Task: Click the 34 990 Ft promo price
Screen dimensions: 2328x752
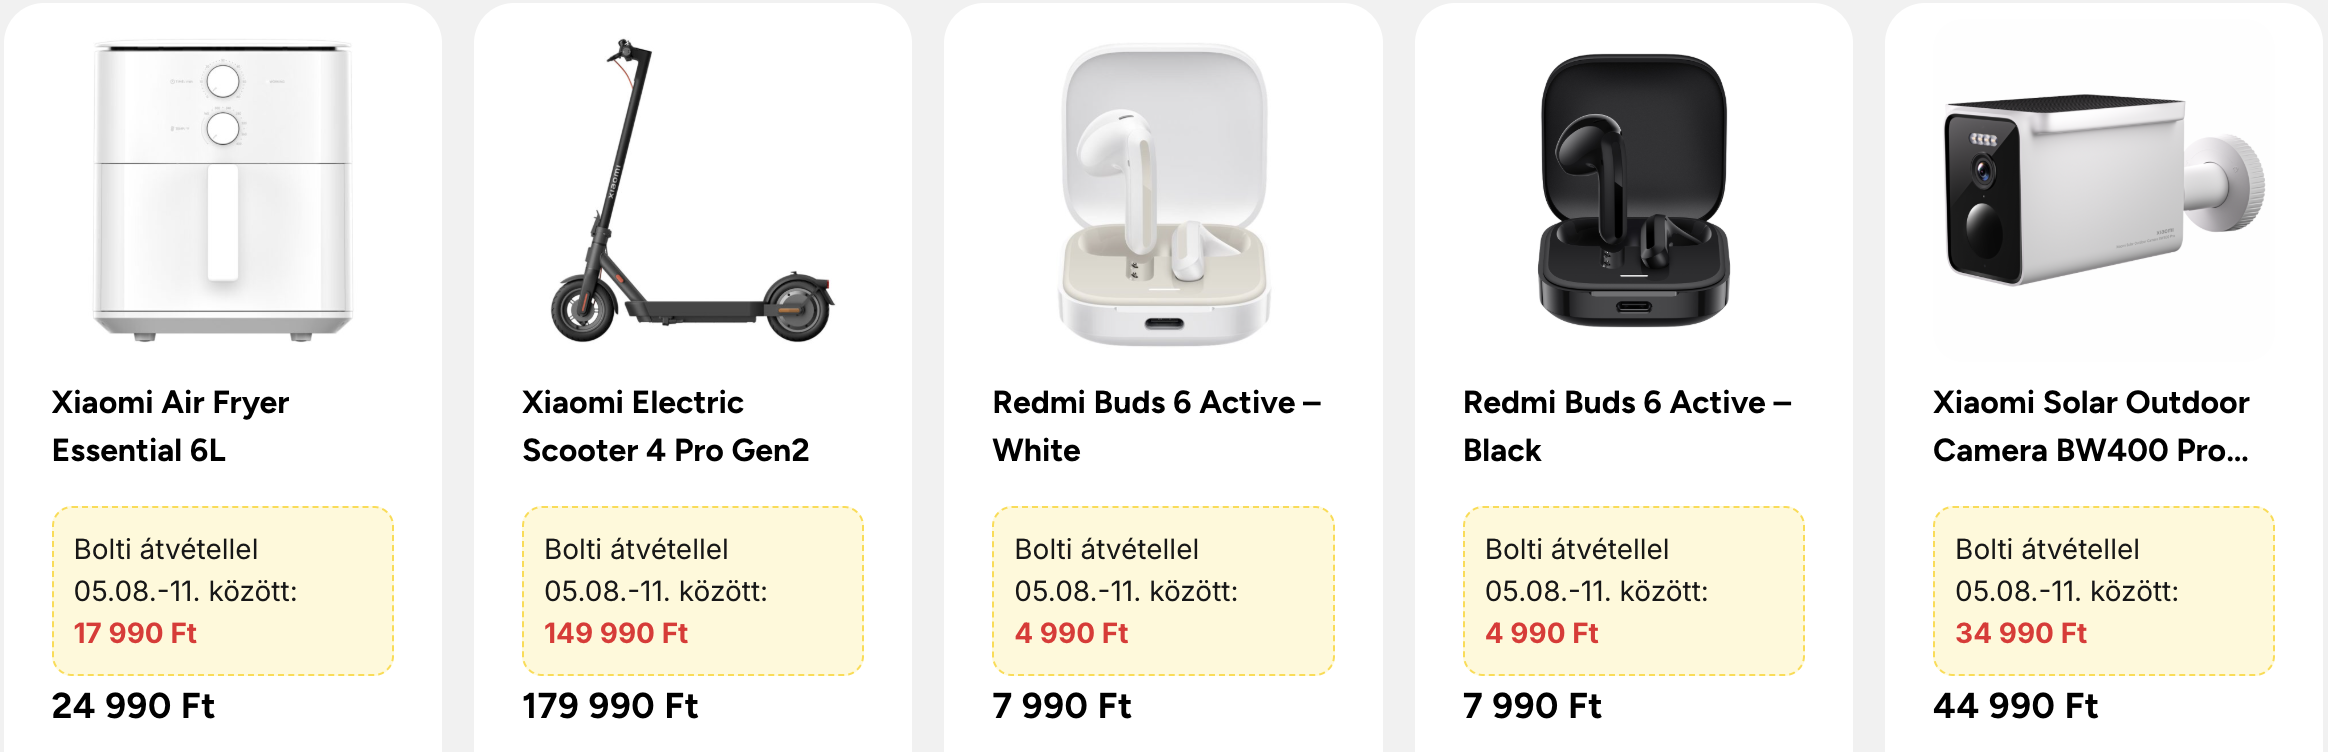Action: (2021, 633)
